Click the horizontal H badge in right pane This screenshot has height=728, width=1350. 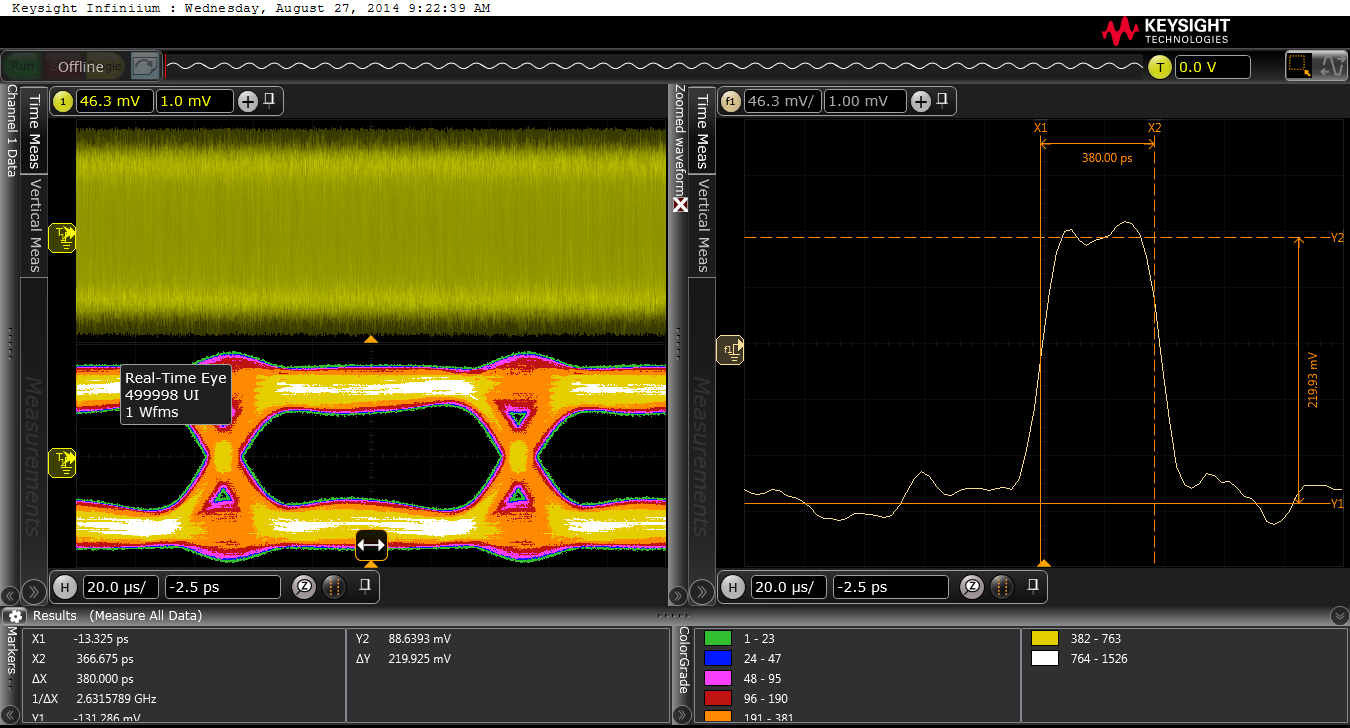[732, 587]
